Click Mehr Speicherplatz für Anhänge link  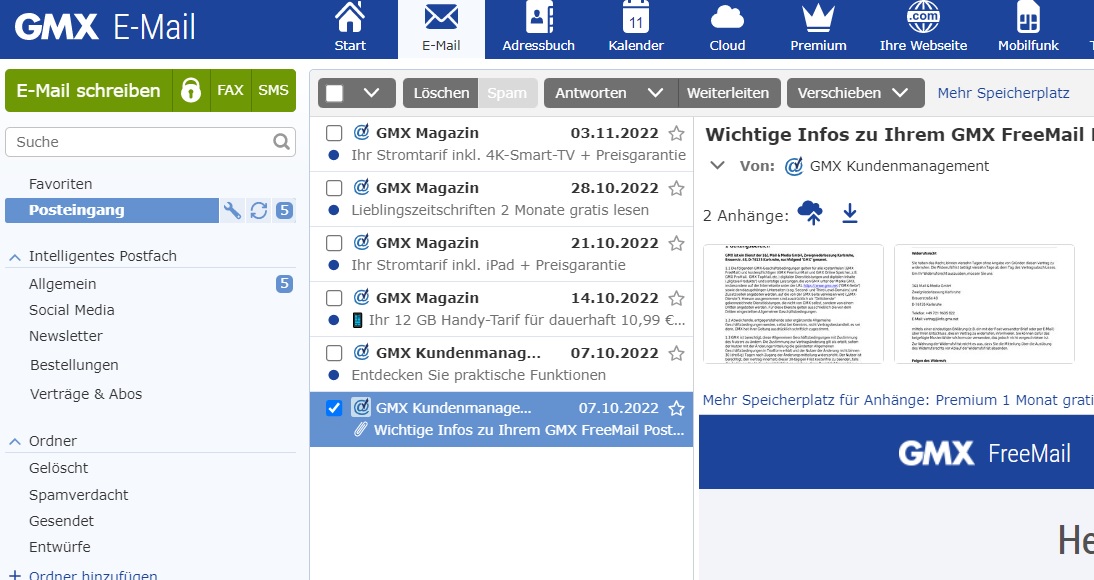pyautogui.click(x=898, y=400)
